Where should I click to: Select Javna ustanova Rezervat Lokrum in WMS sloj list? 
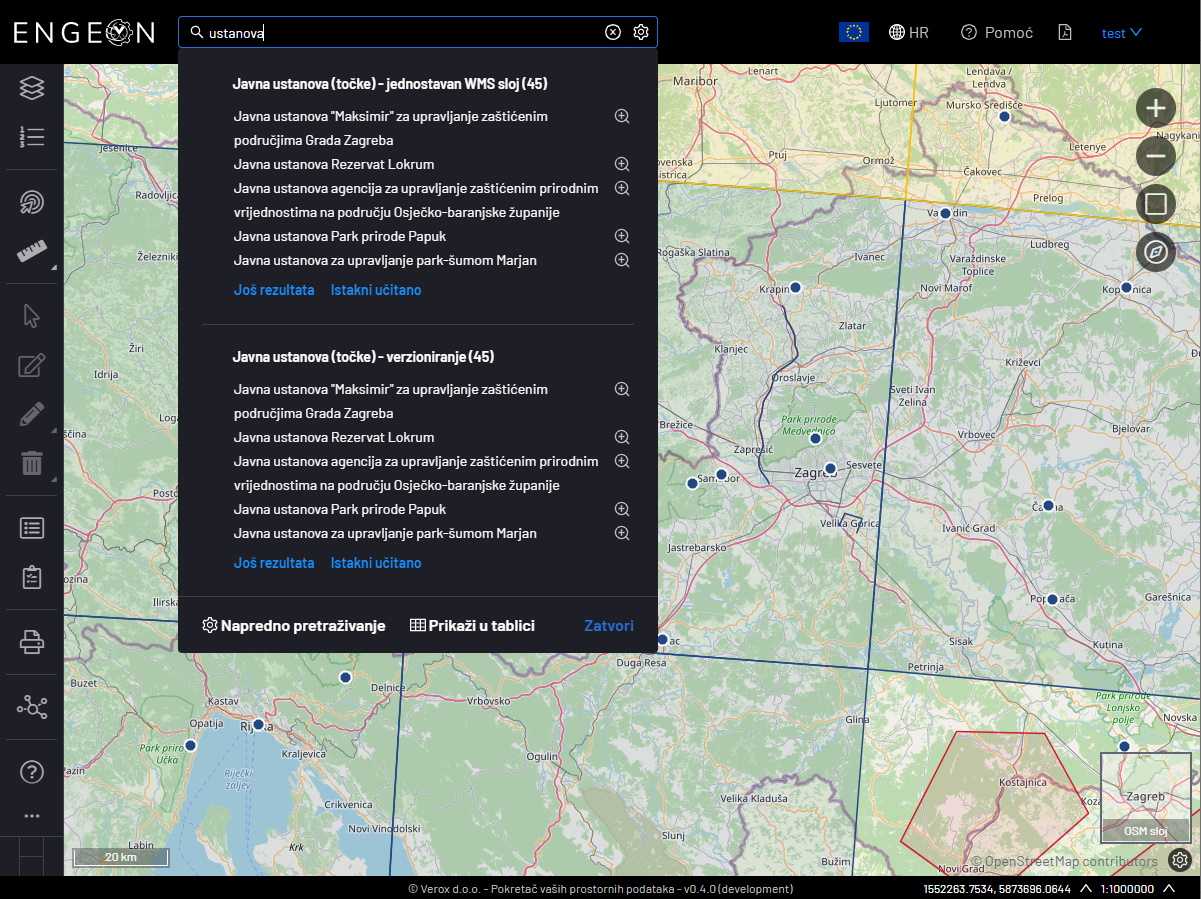coord(334,164)
